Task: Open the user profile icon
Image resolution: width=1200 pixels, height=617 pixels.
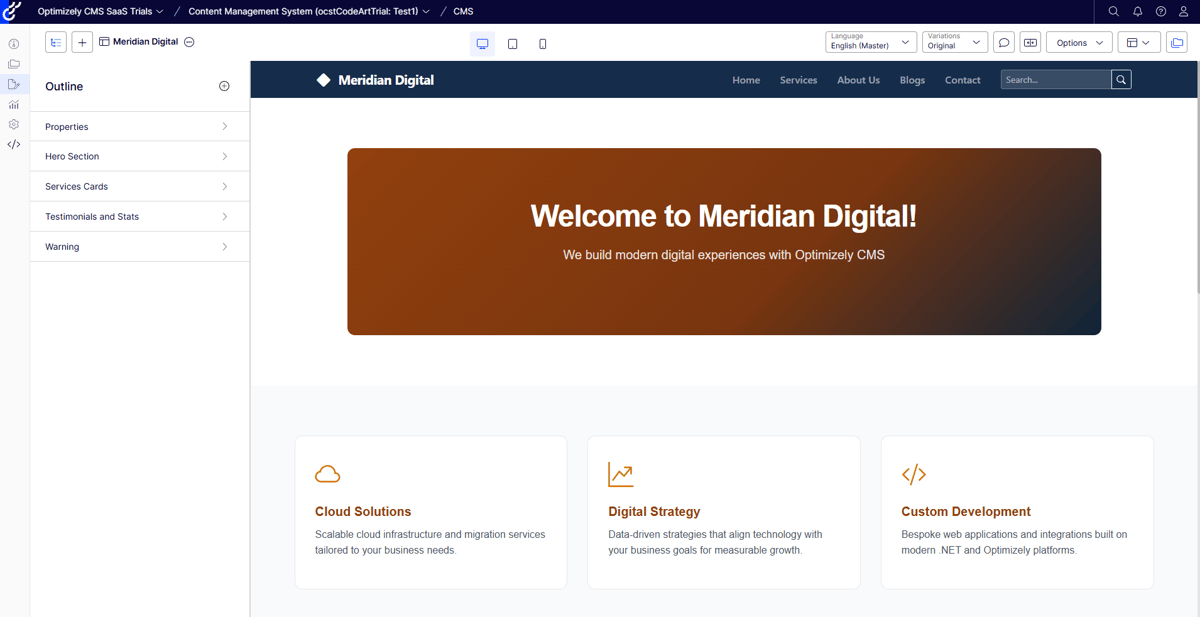Action: click(x=1183, y=11)
